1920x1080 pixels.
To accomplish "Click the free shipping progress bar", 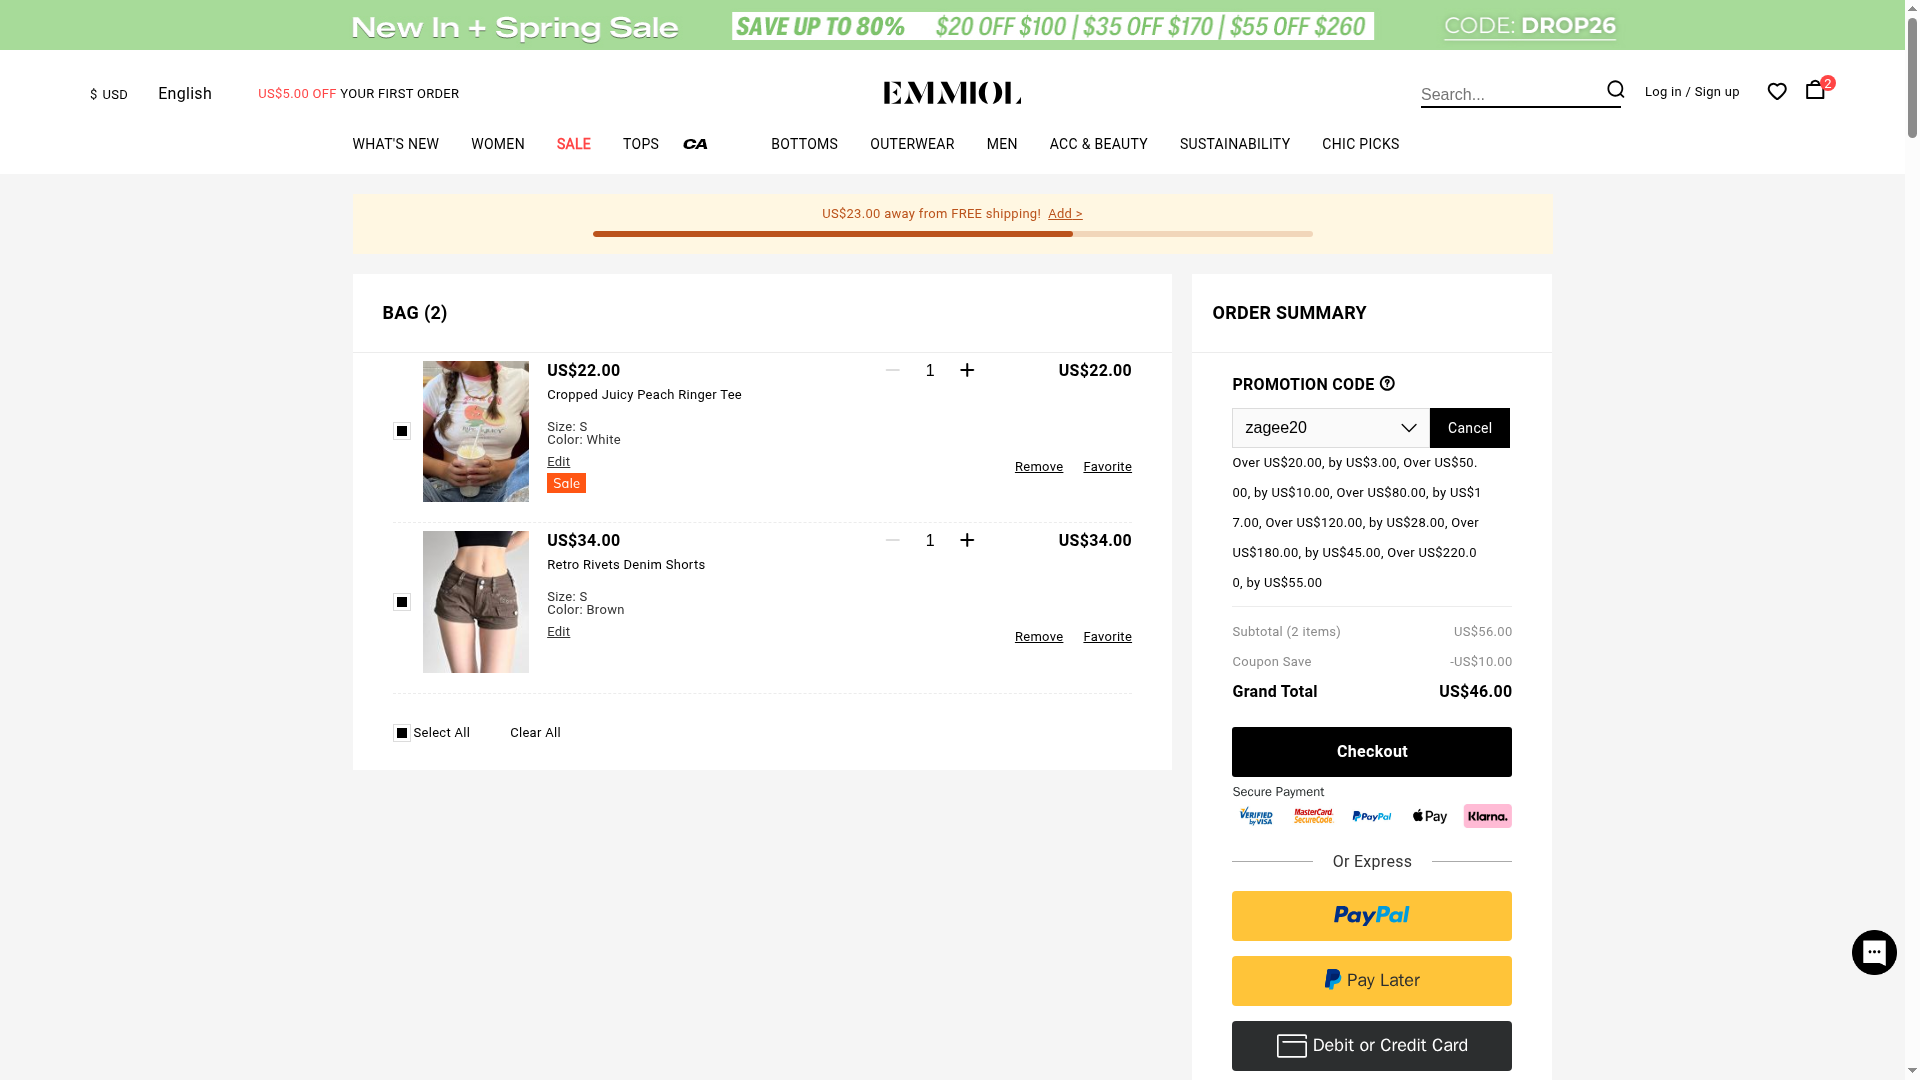I will pyautogui.click(x=952, y=234).
